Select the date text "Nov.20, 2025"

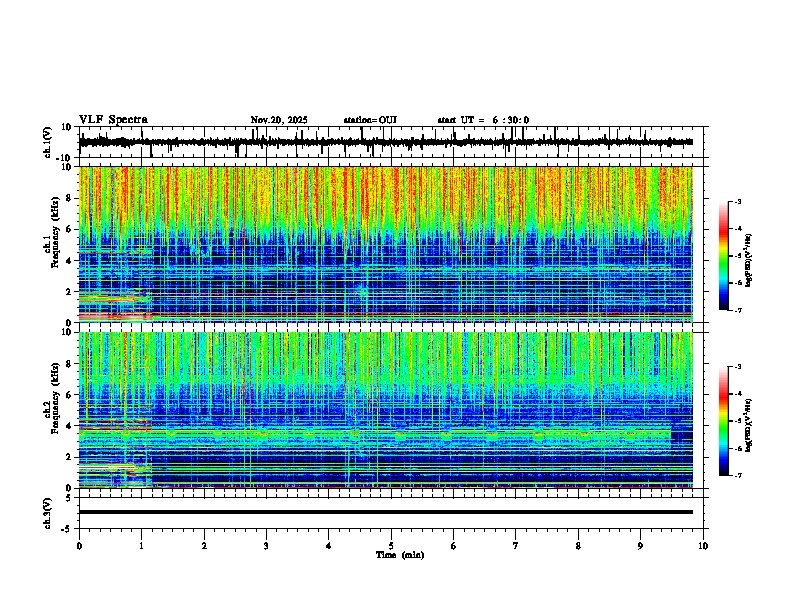(279, 120)
